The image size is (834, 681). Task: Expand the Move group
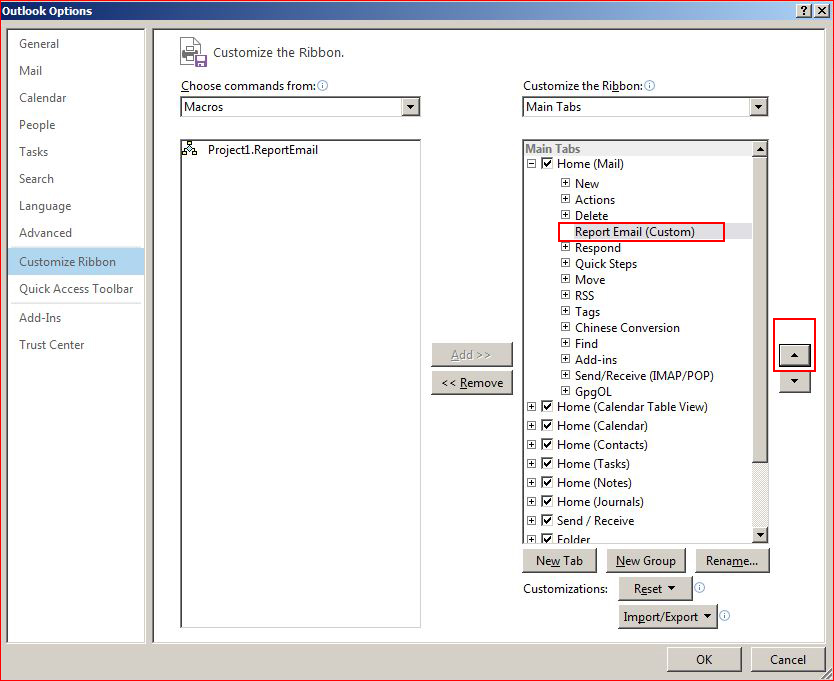[x=565, y=279]
